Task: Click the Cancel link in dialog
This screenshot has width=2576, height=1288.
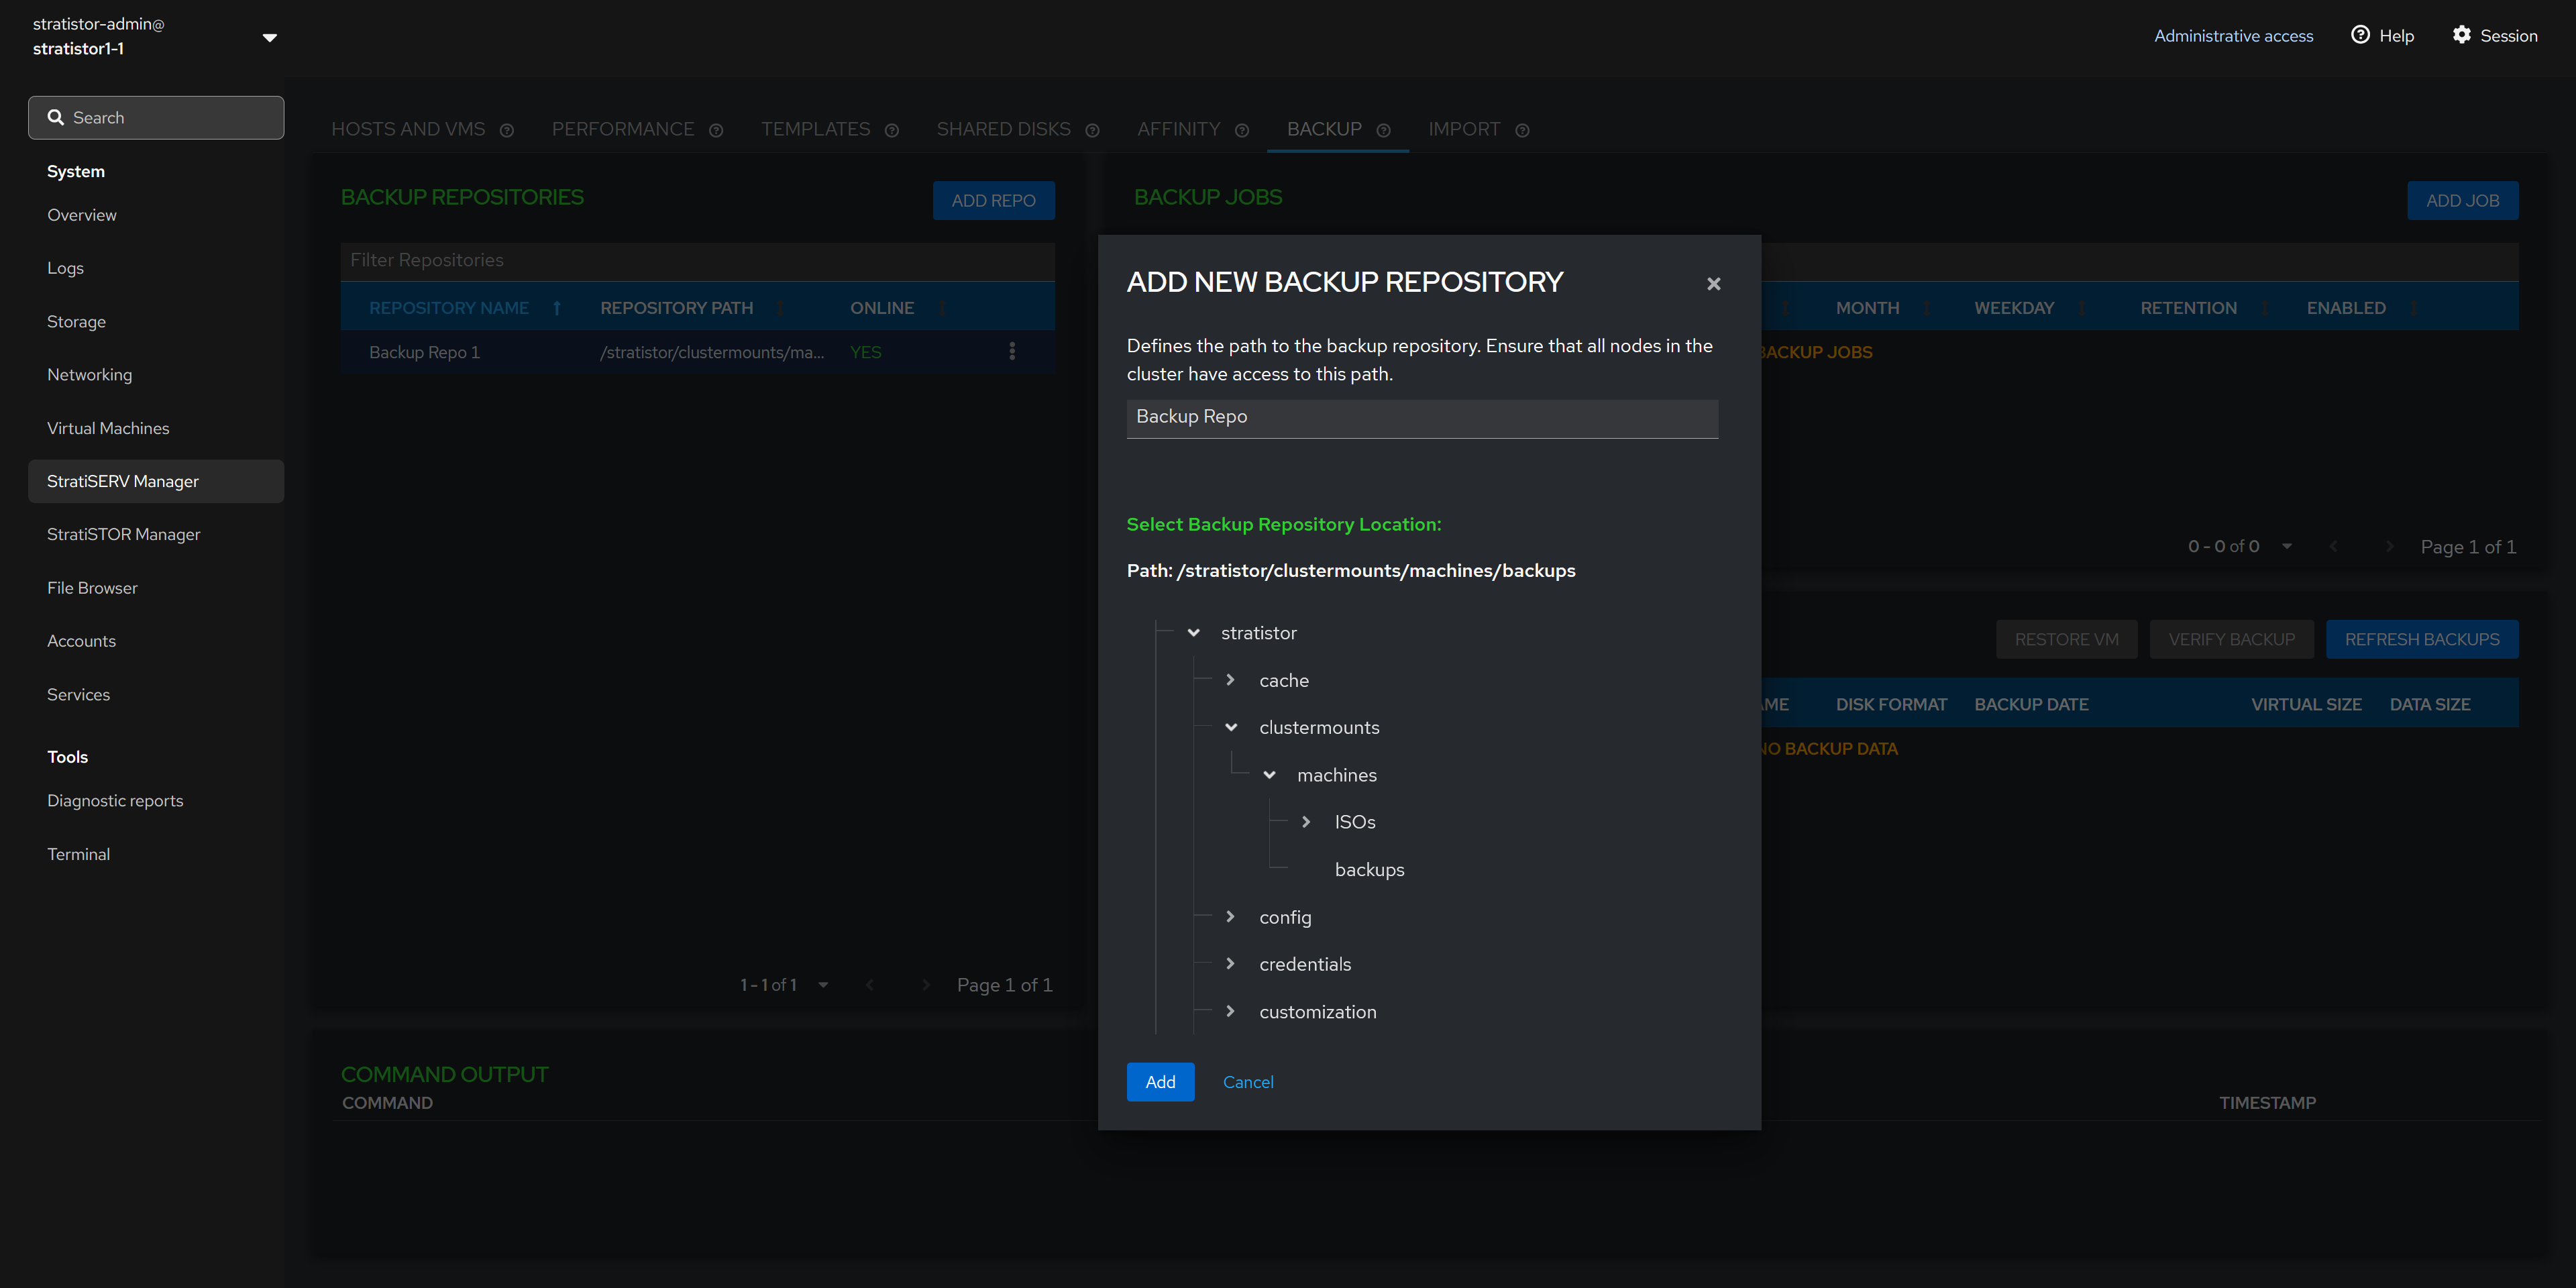Action: [x=1248, y=1082]
